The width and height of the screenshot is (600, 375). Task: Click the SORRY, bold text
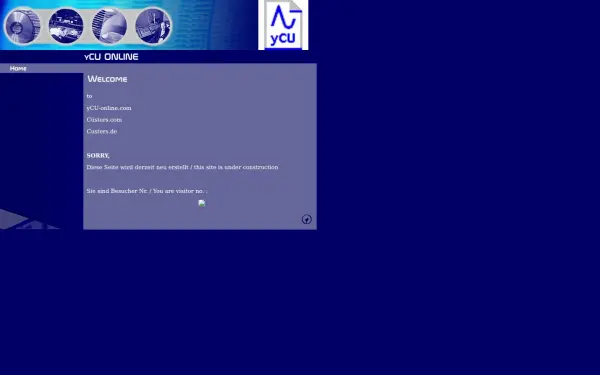(98, 155)
